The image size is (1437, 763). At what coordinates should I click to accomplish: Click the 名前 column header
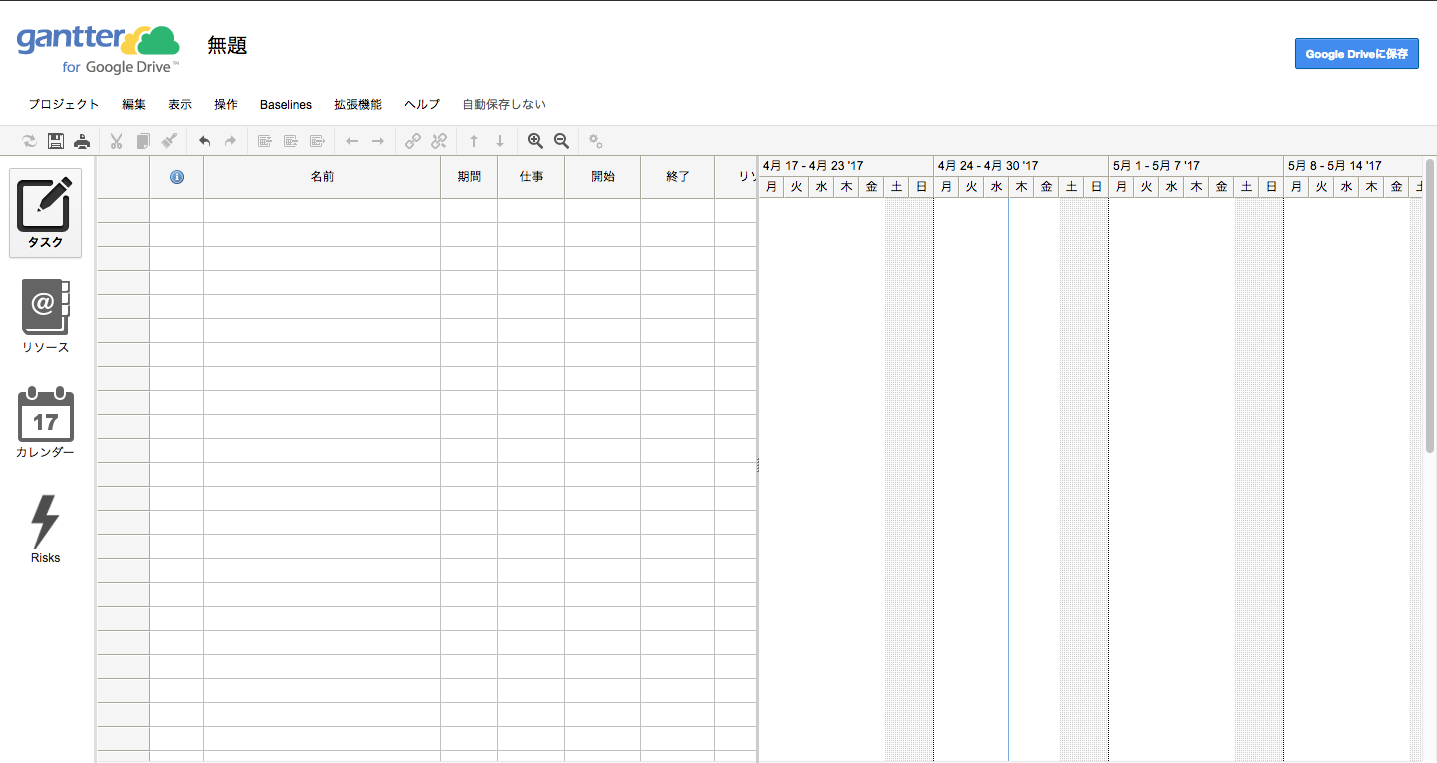(x=322, y=177)
